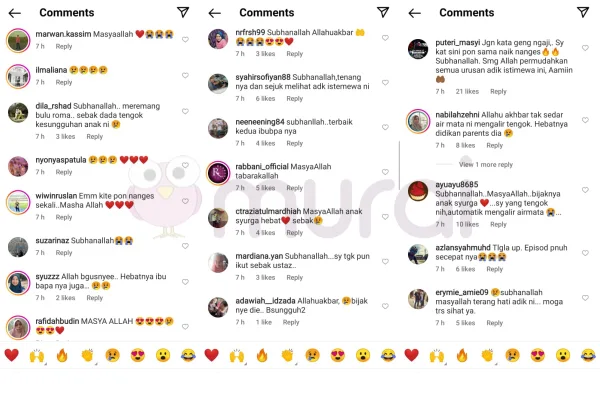Pick the crying-laughing emoji at the far right

coord(588,355)
